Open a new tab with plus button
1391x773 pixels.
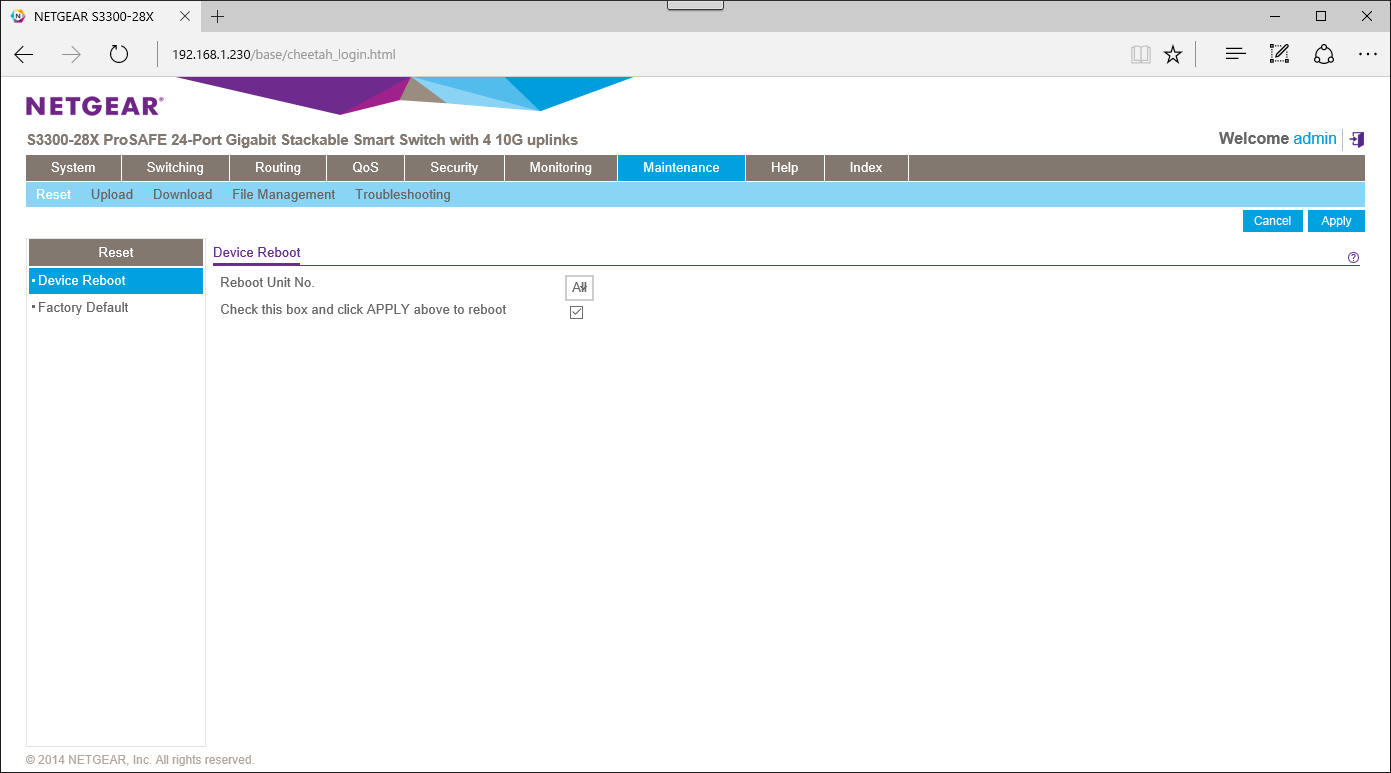click(218, 16)
